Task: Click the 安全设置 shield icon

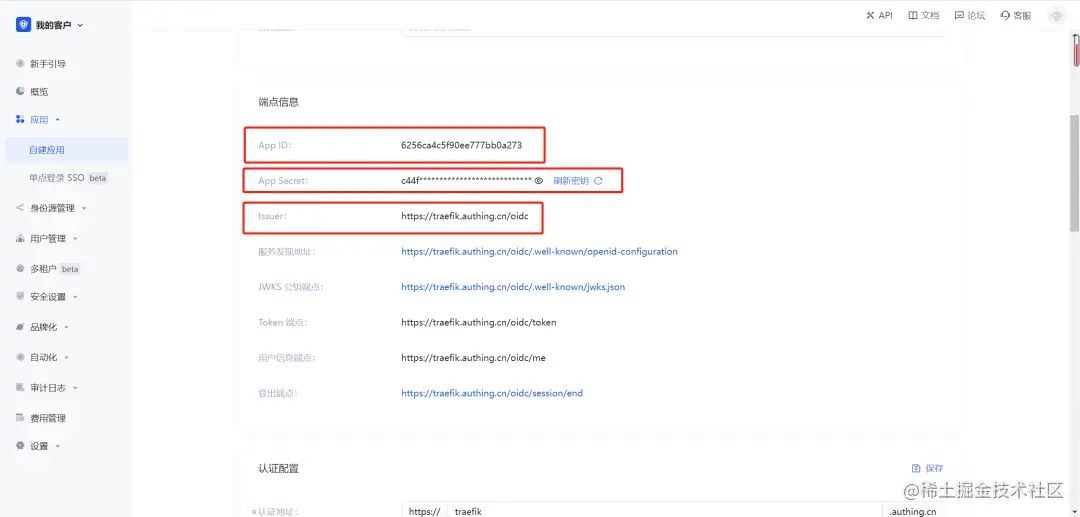Action: [x=20, y=297]
